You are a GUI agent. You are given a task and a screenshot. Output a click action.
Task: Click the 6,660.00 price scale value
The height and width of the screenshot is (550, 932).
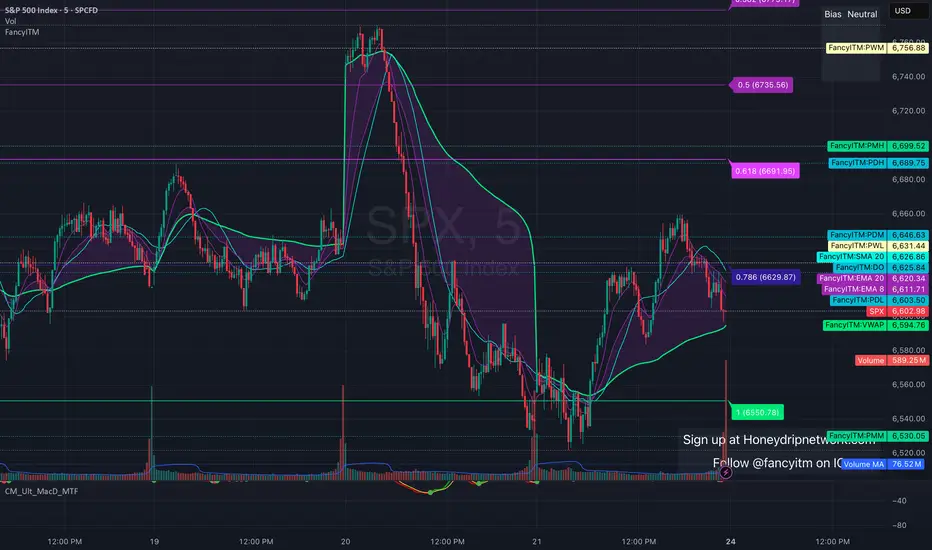[908, 213]
